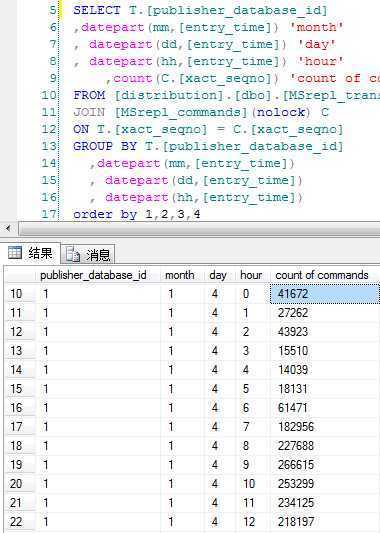380x533 pixels.
Task: Place cursor on the FROM keyword in line 10
Action: (89, 95)
